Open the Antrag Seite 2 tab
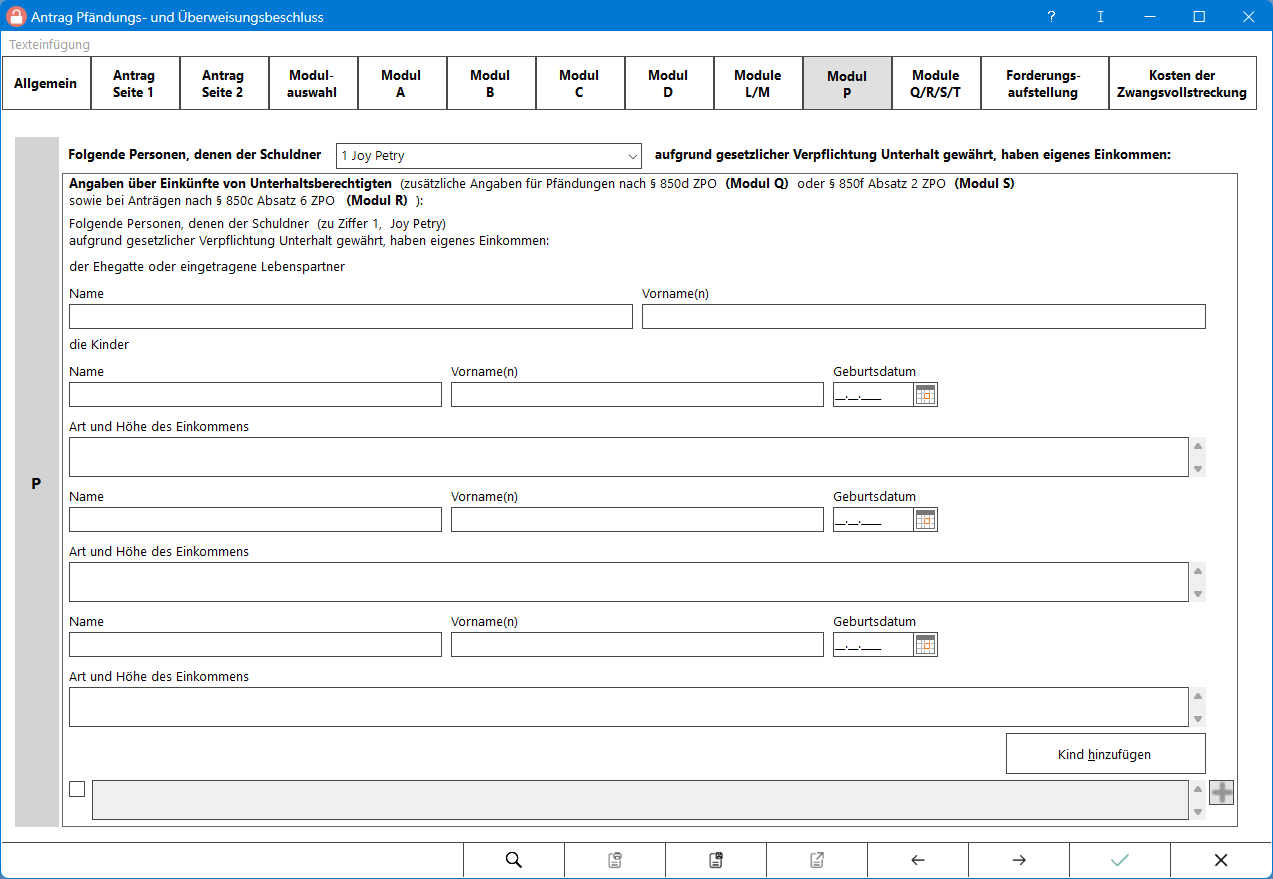This screenshot has width=1273, height=879. 223,83
